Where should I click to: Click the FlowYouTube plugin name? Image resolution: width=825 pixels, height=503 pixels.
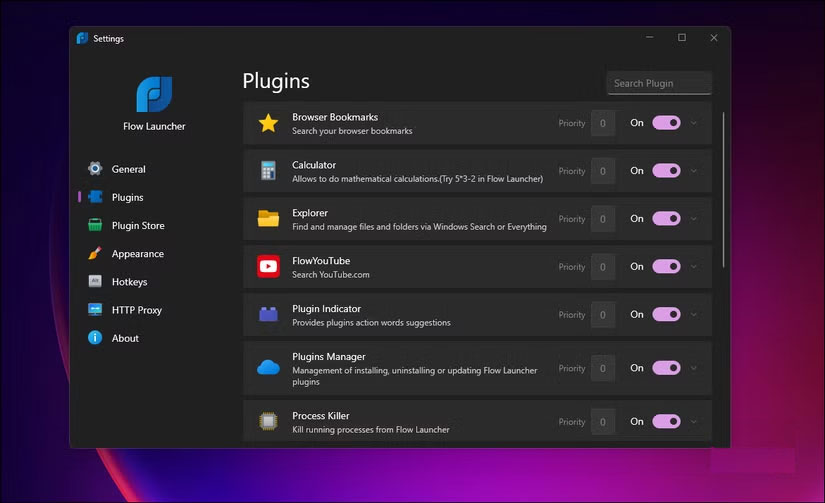coord(321,260)
